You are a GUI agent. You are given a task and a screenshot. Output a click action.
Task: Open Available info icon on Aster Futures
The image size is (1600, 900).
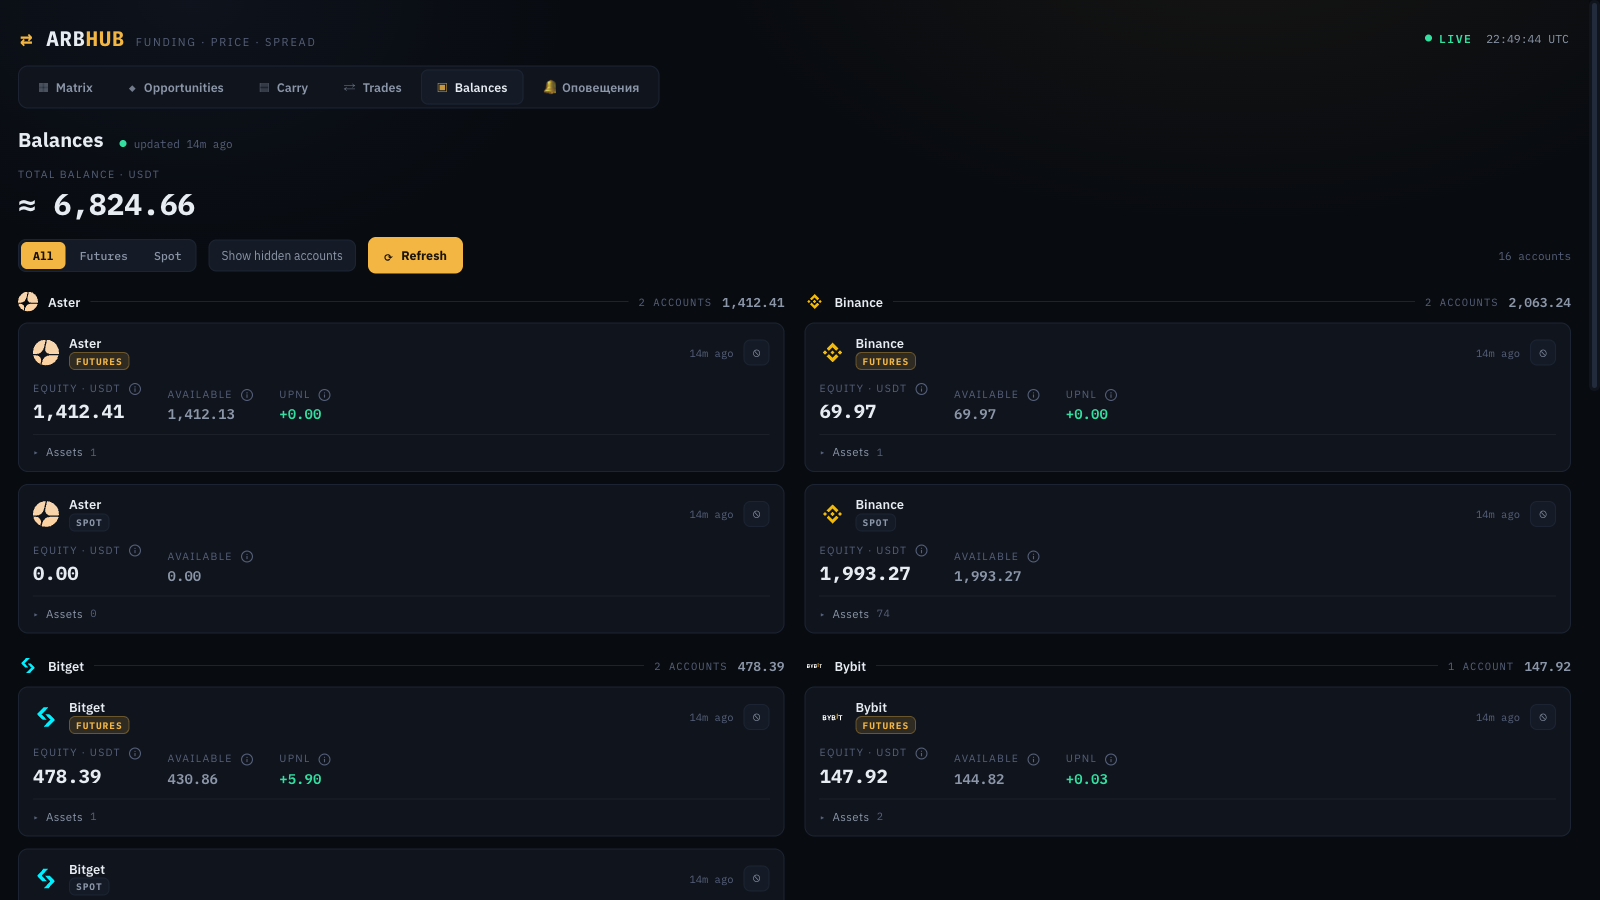click(247, 395)
